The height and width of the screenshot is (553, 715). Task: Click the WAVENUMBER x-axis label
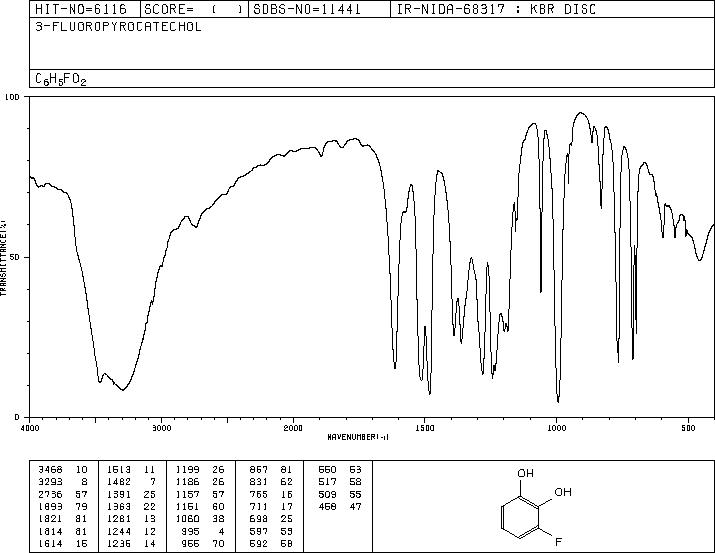point(358,437)
